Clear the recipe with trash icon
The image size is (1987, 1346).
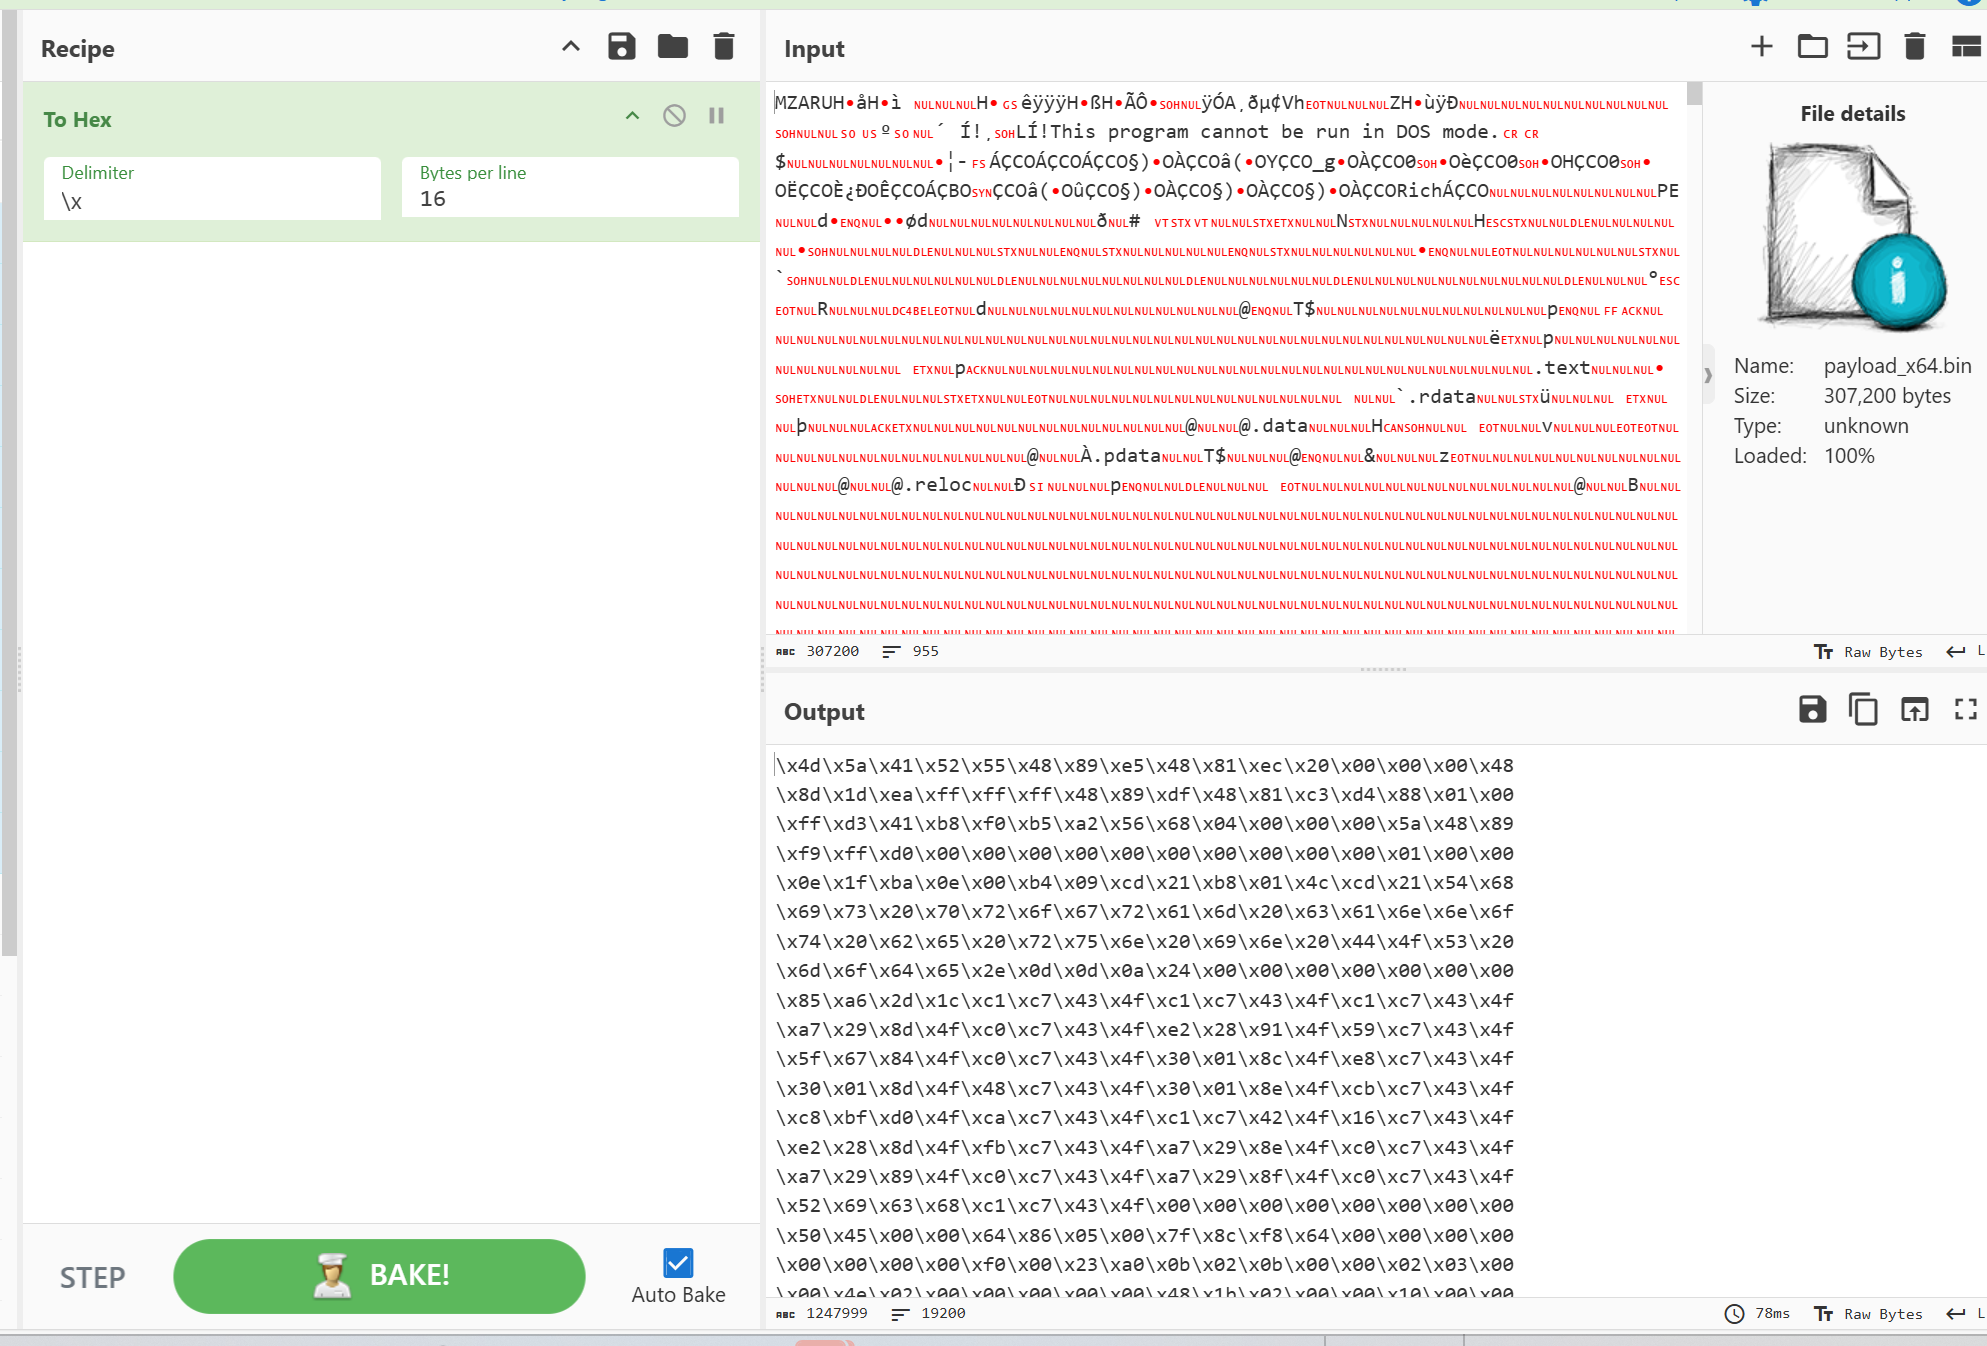click(x=724, y=47)
